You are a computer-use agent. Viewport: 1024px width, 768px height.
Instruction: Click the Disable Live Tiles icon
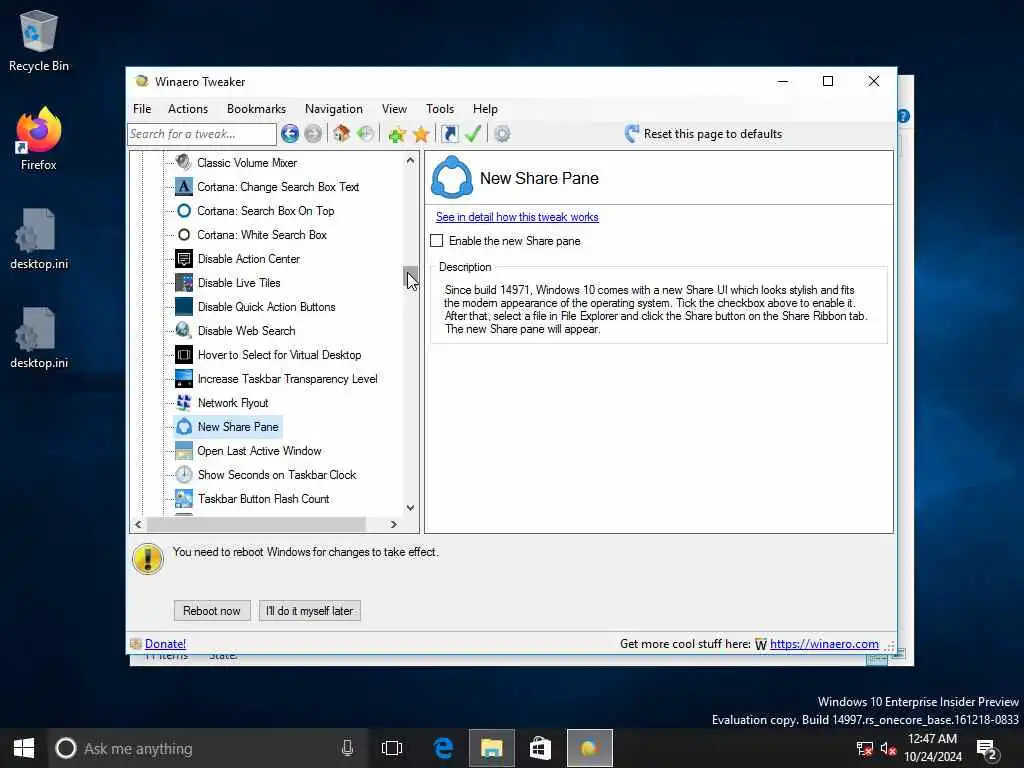[184, 283]
